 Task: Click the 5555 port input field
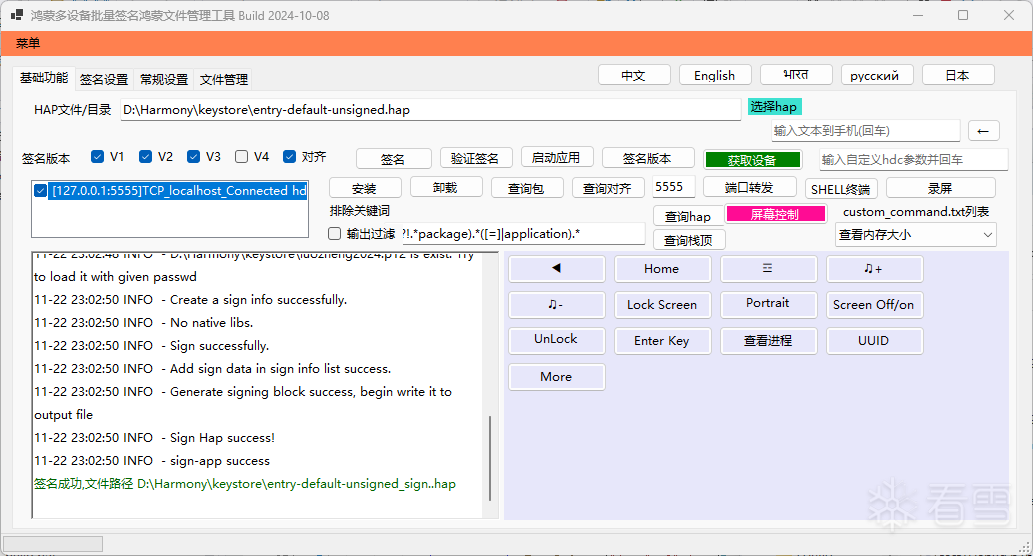(x=673, y=187)
